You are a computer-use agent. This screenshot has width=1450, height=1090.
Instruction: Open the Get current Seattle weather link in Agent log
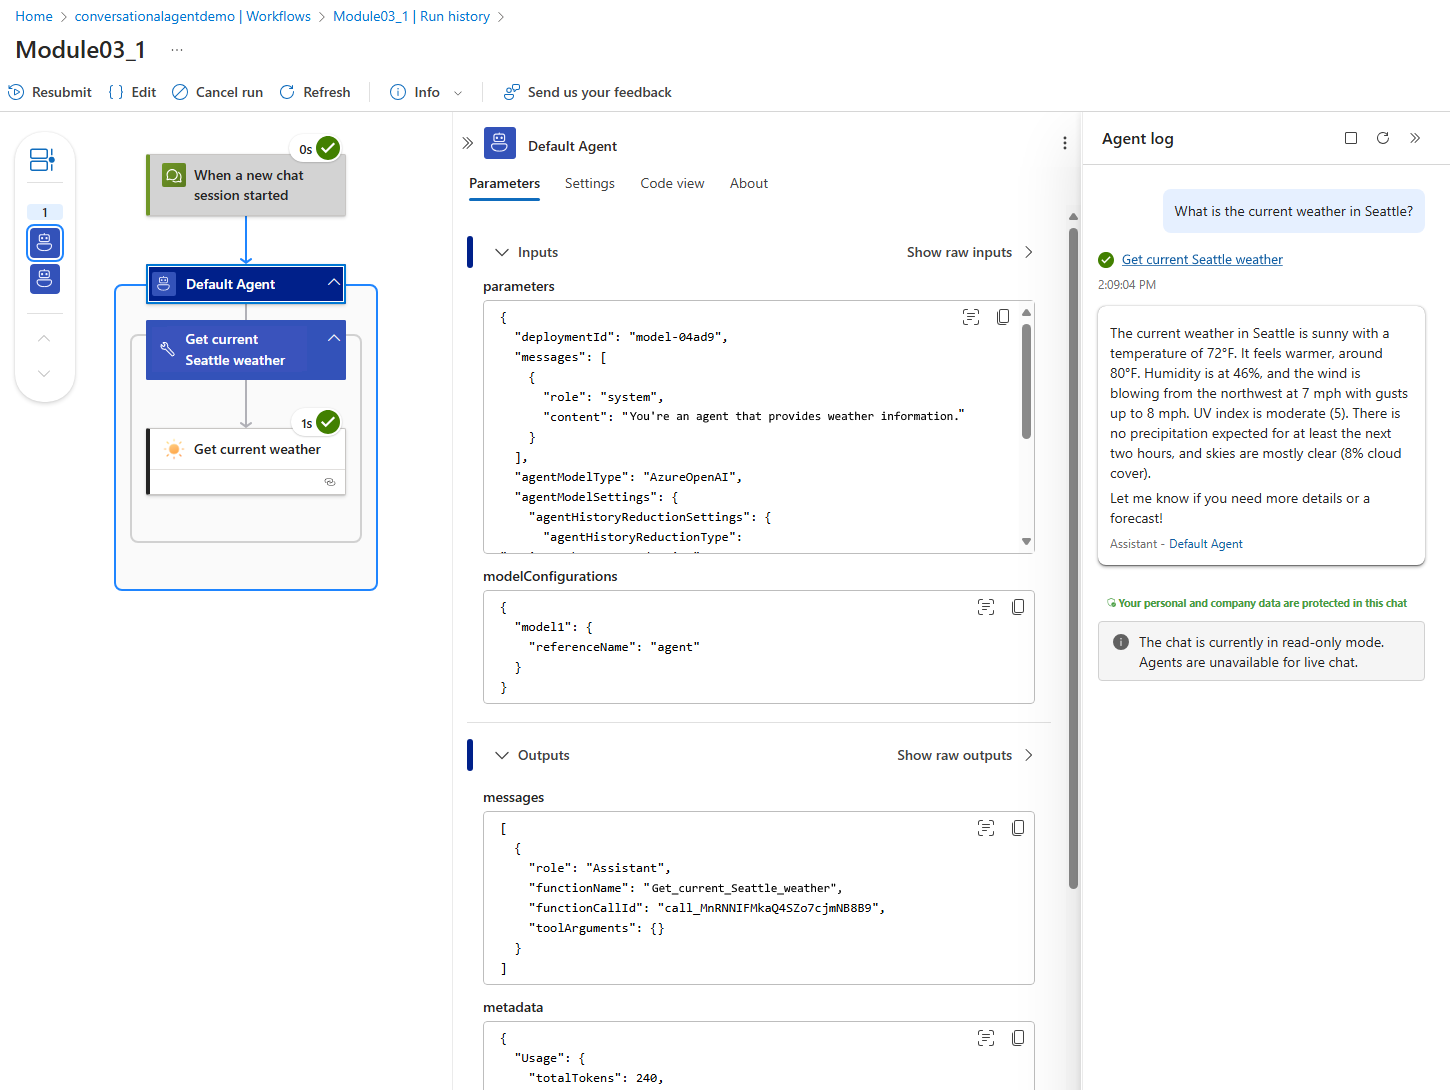[1201, 259]
